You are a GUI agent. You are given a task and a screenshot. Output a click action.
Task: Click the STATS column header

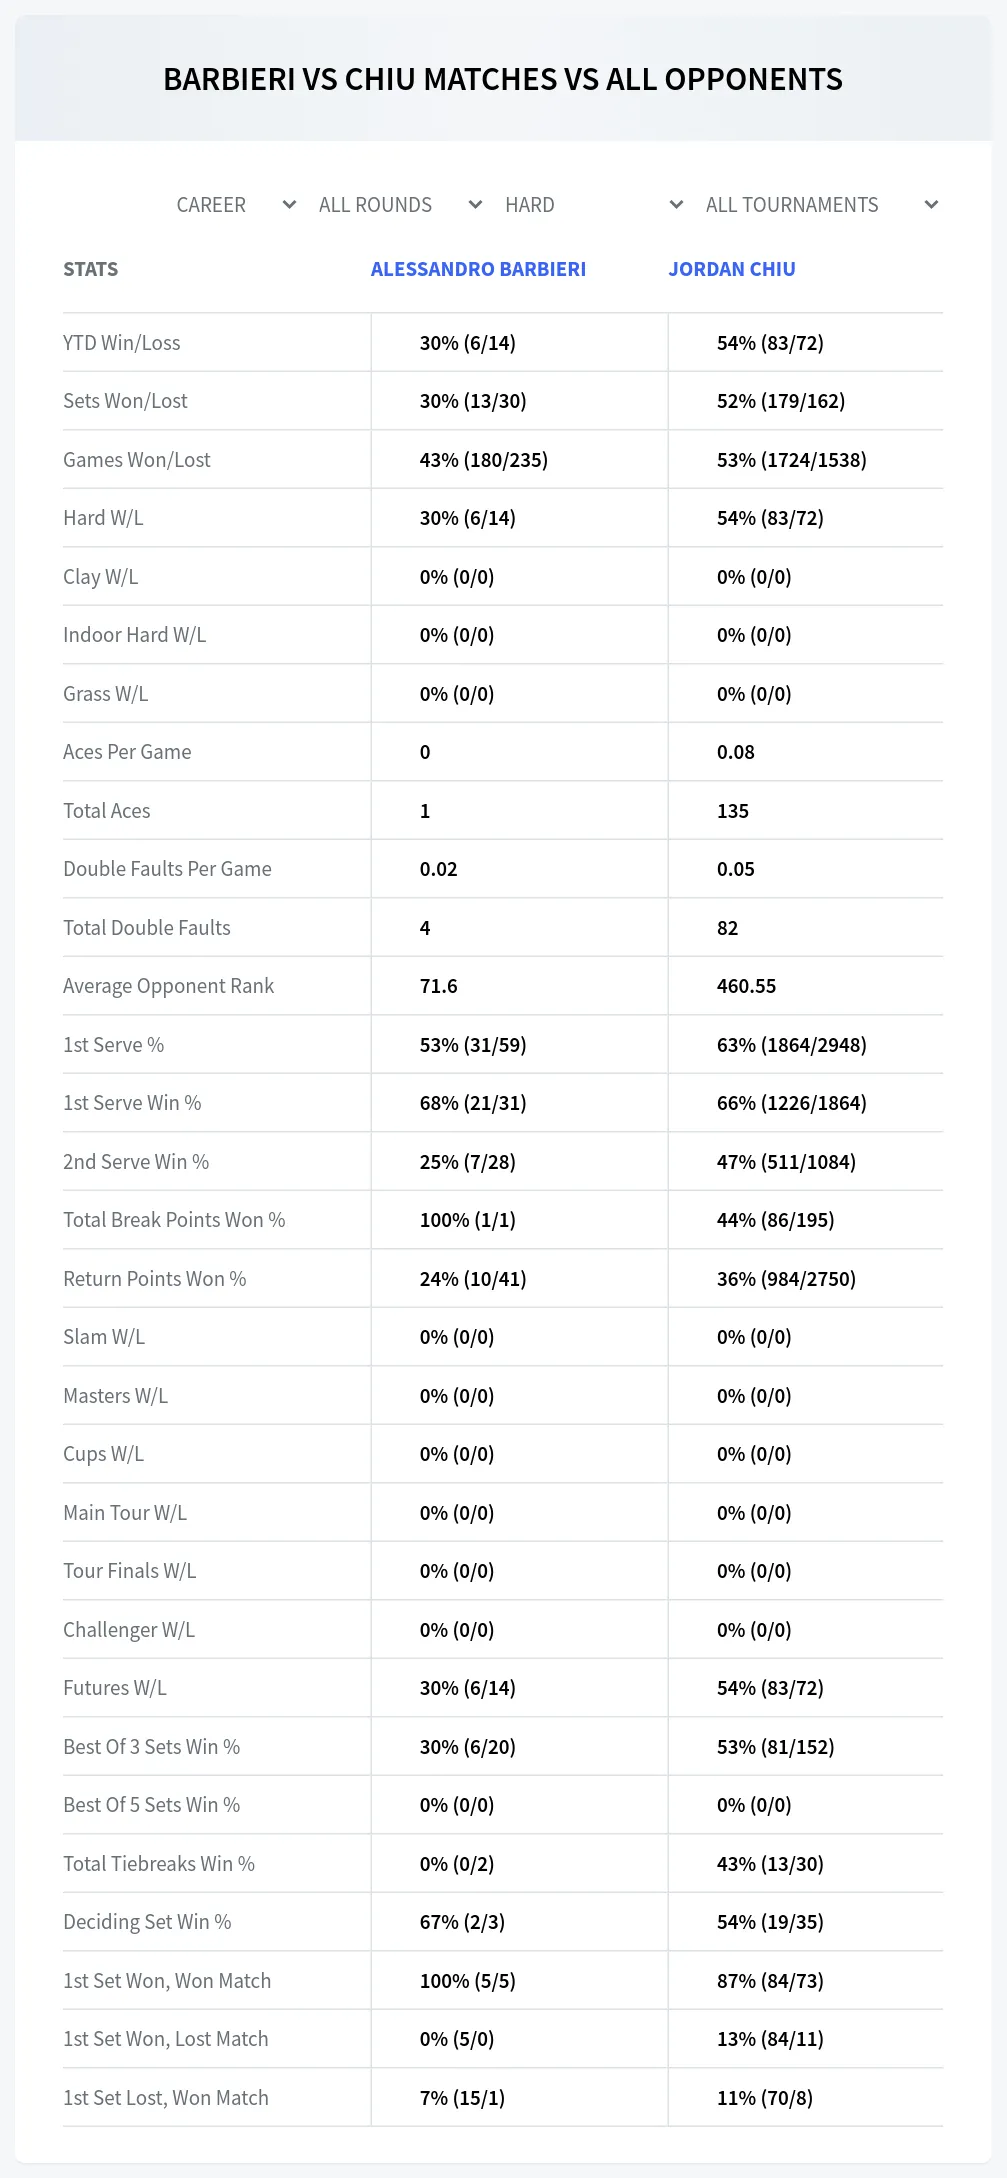click(x=90, y=269)
